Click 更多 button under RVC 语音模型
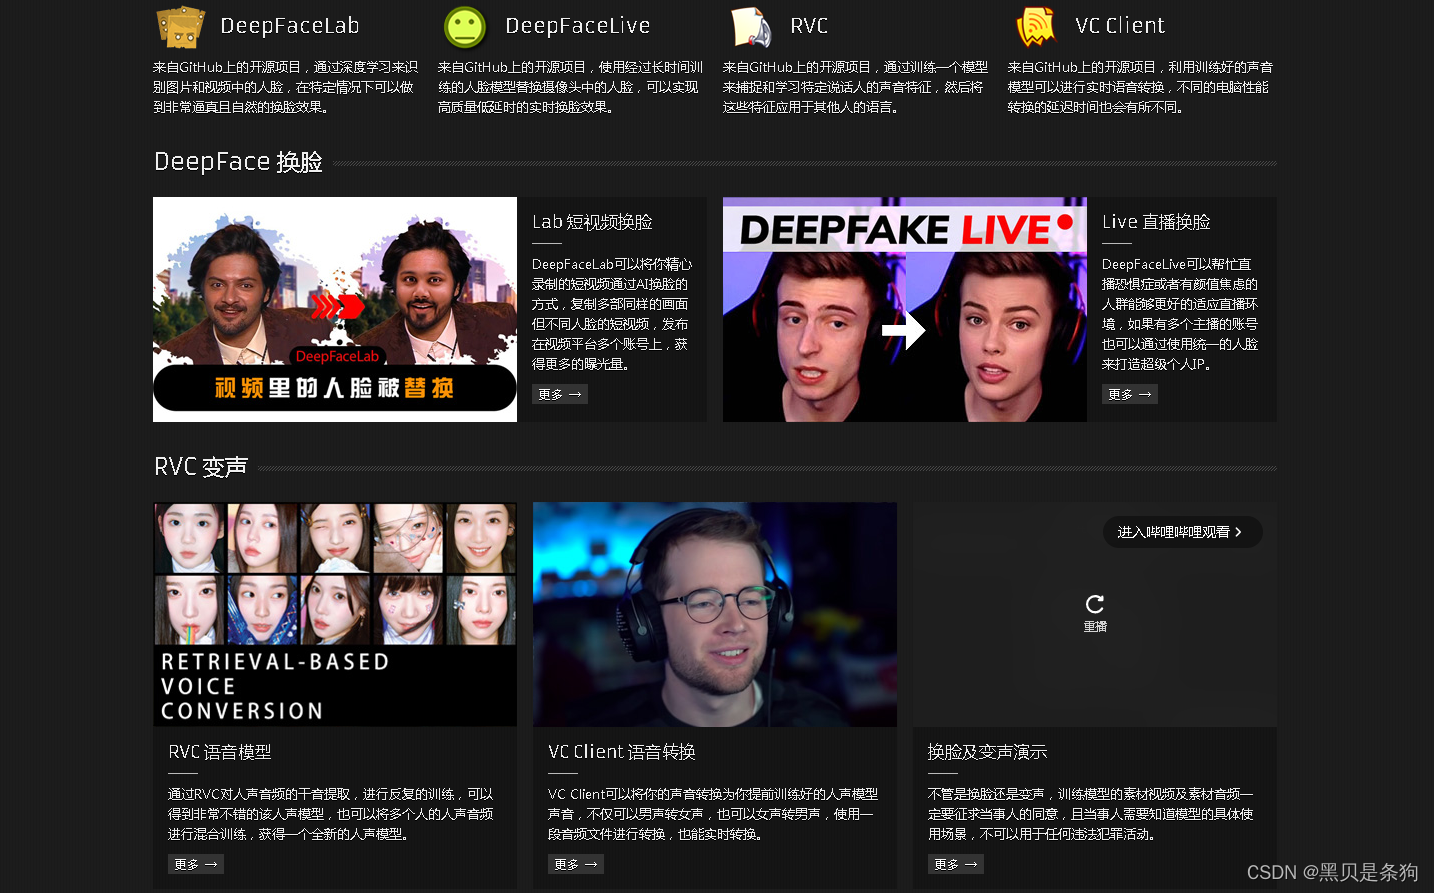The height and width of the screenshot is (893, 1434). [x=196, y=864]
